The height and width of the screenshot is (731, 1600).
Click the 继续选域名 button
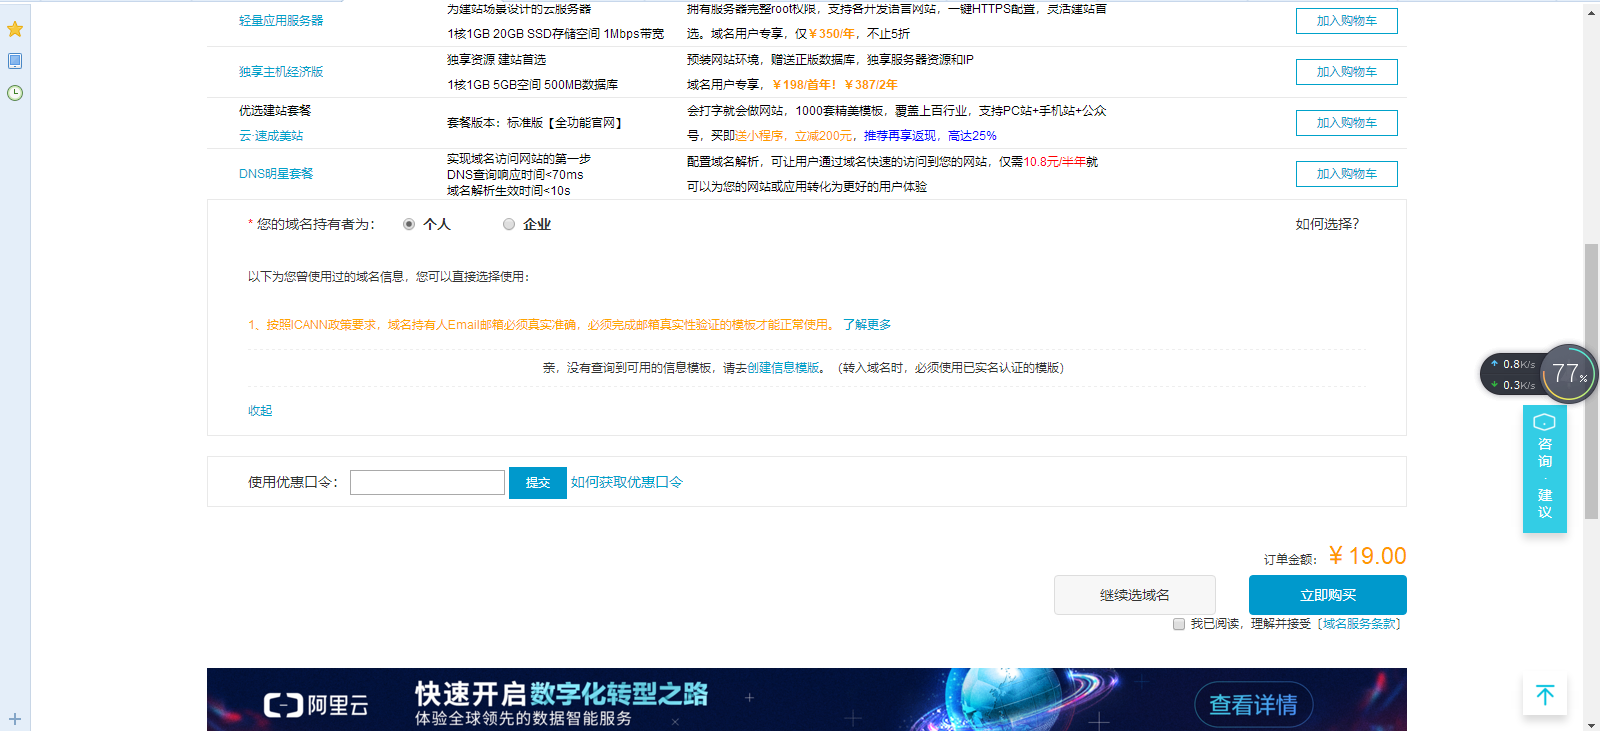pos(1135,595)
